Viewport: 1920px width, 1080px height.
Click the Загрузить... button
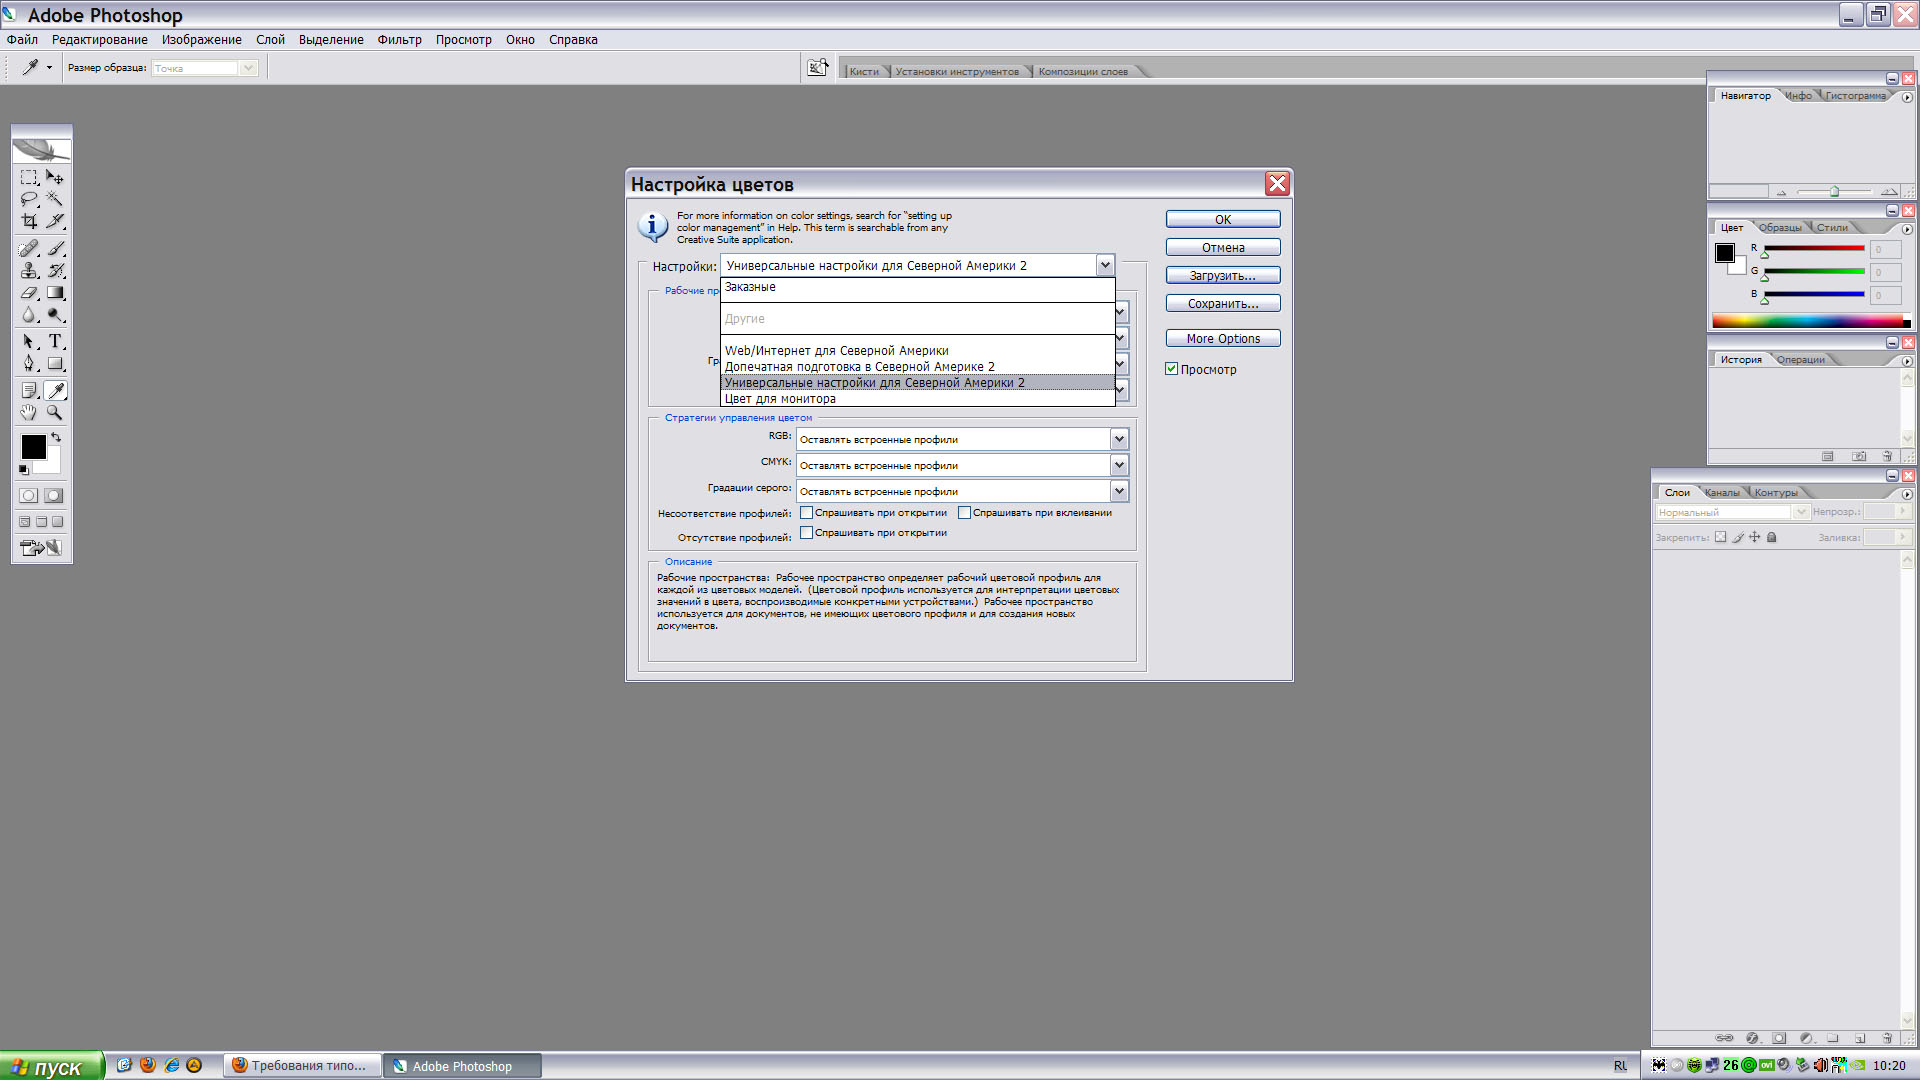tap(1223, 275)
